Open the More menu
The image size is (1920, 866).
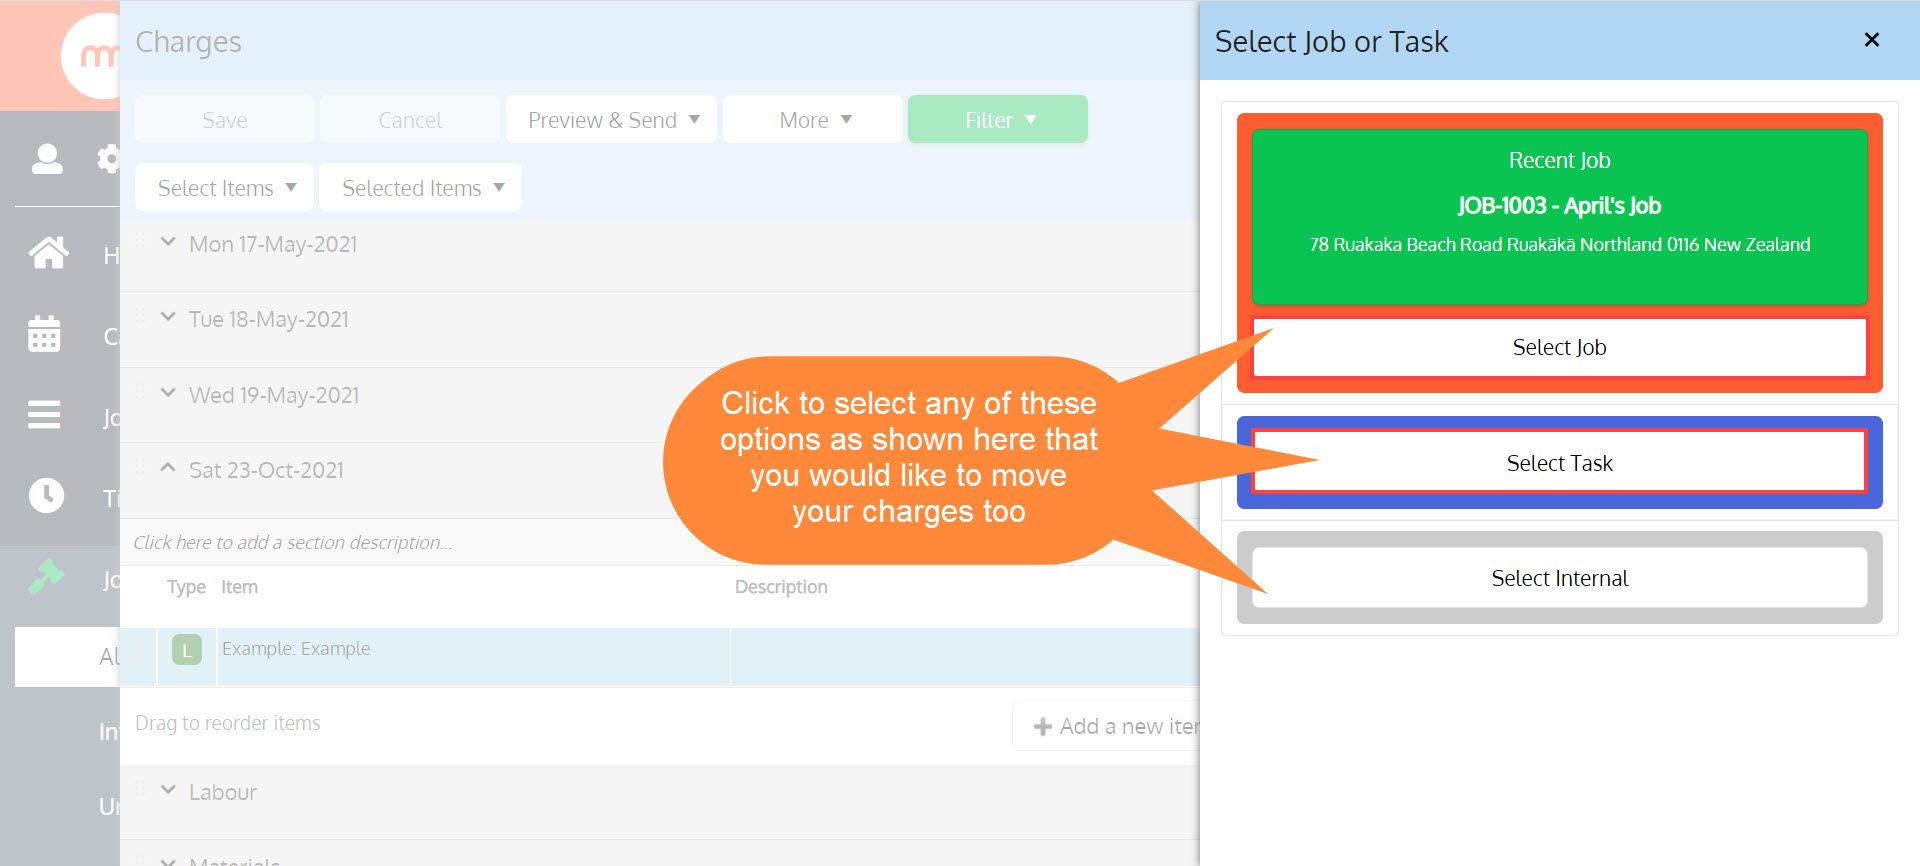point(813,119)
